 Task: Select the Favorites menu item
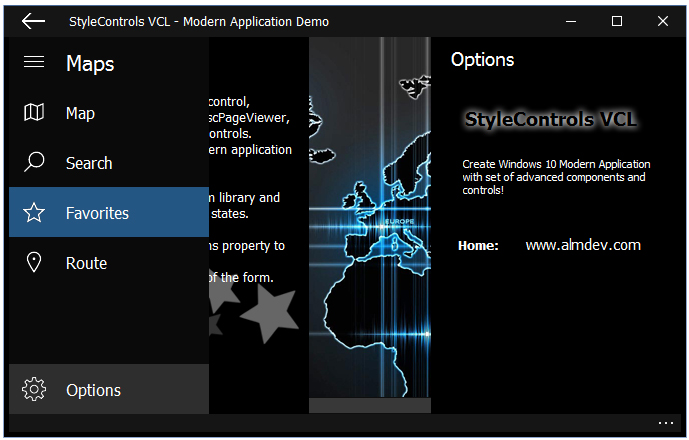[x=109, y=212]
